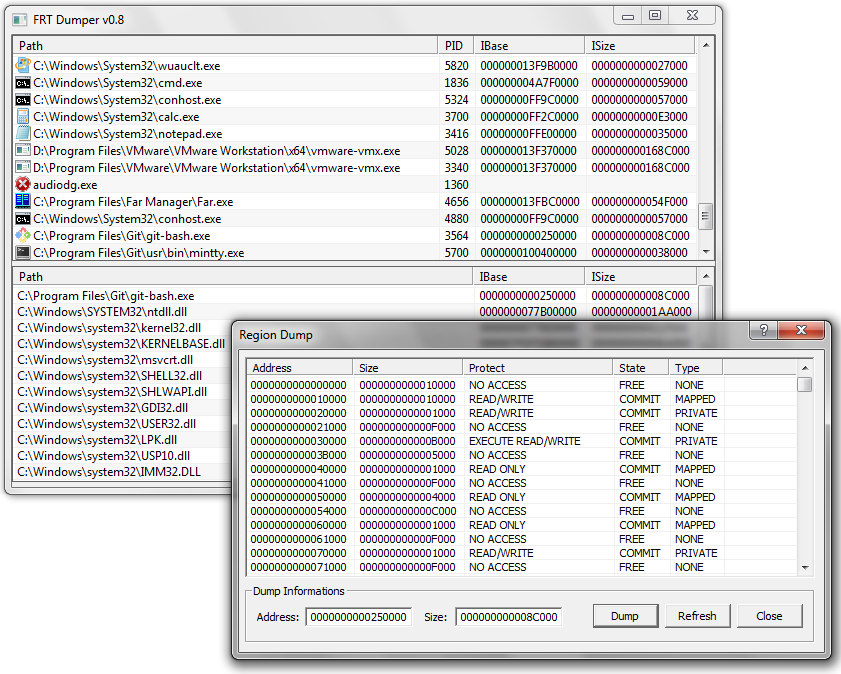
Task: Sort regions by the State column header
Action: coord(641,368)
